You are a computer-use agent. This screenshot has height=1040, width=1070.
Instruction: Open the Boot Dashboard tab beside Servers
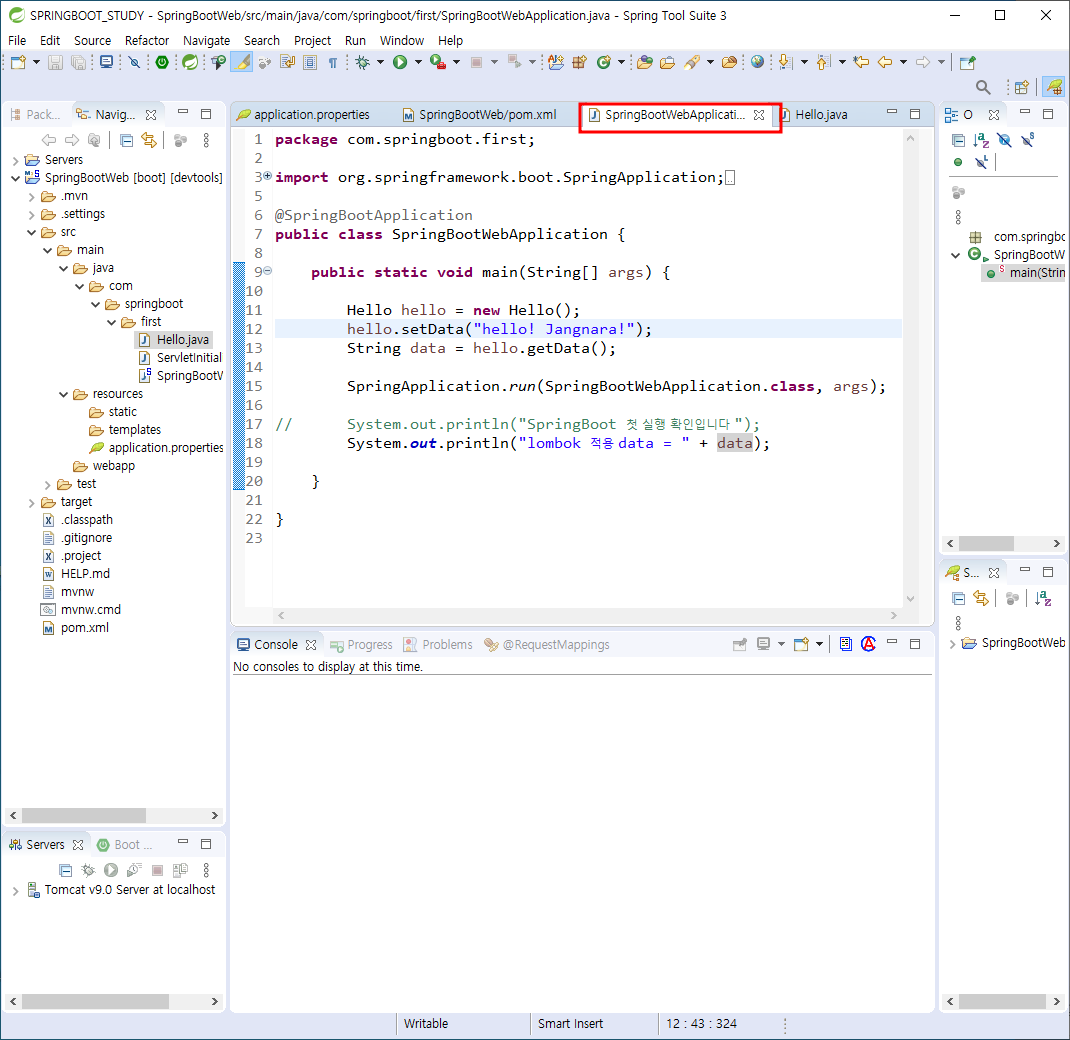[125, 845]
